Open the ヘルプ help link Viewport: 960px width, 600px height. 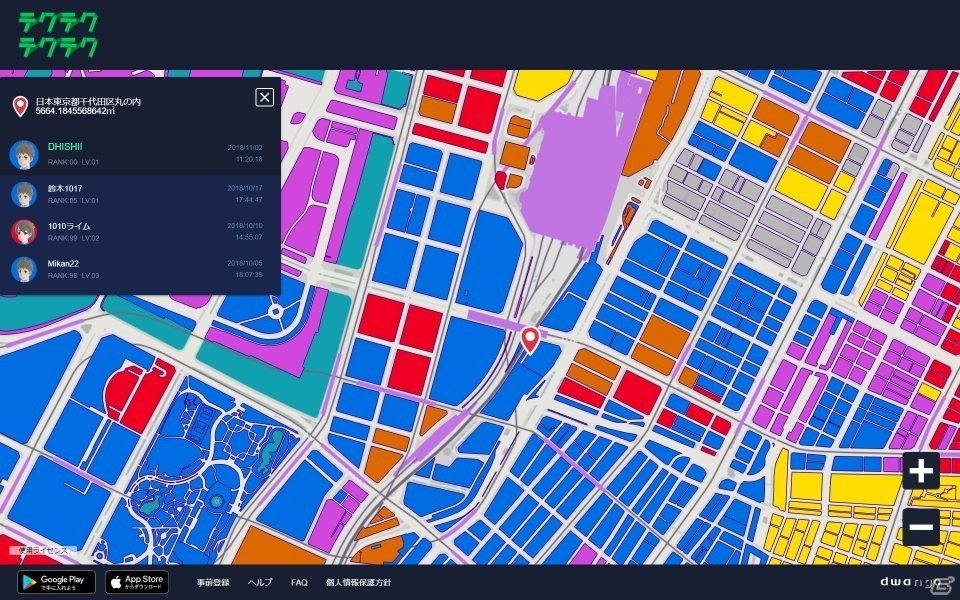[x=260, y=582]
